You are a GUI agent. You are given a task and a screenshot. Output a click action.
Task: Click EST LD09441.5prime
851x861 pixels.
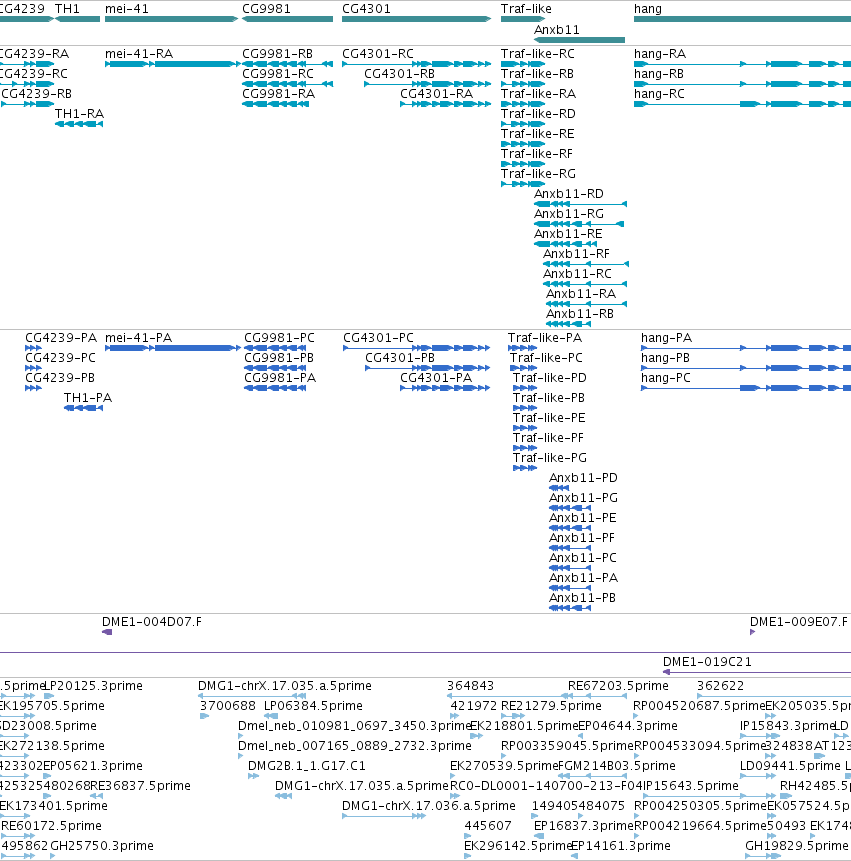[790, 765]
